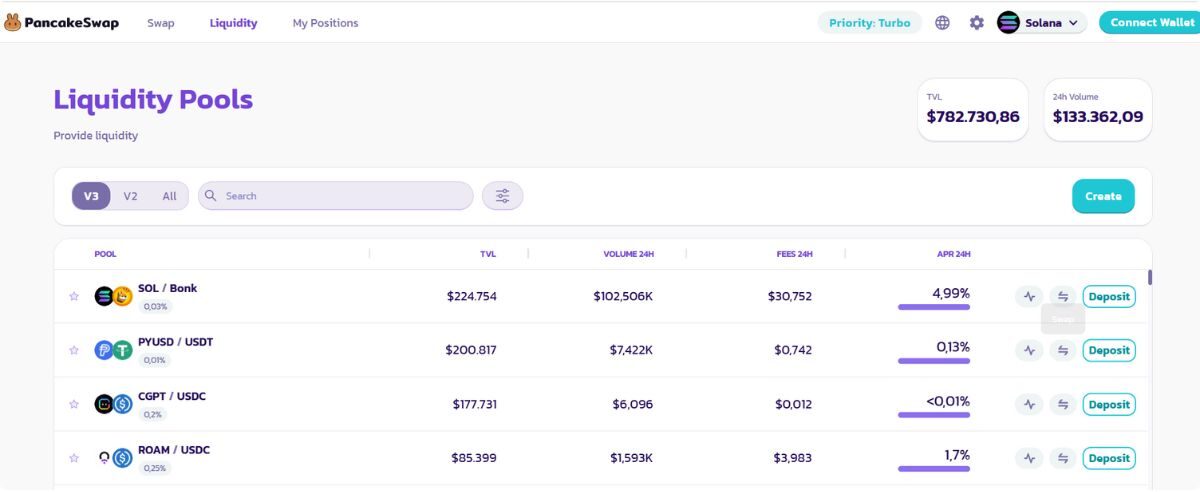The height and width of the screenshot is (492, 1200).
Task: Click the Solana network logo icon
Action: tap(1008, 22)
